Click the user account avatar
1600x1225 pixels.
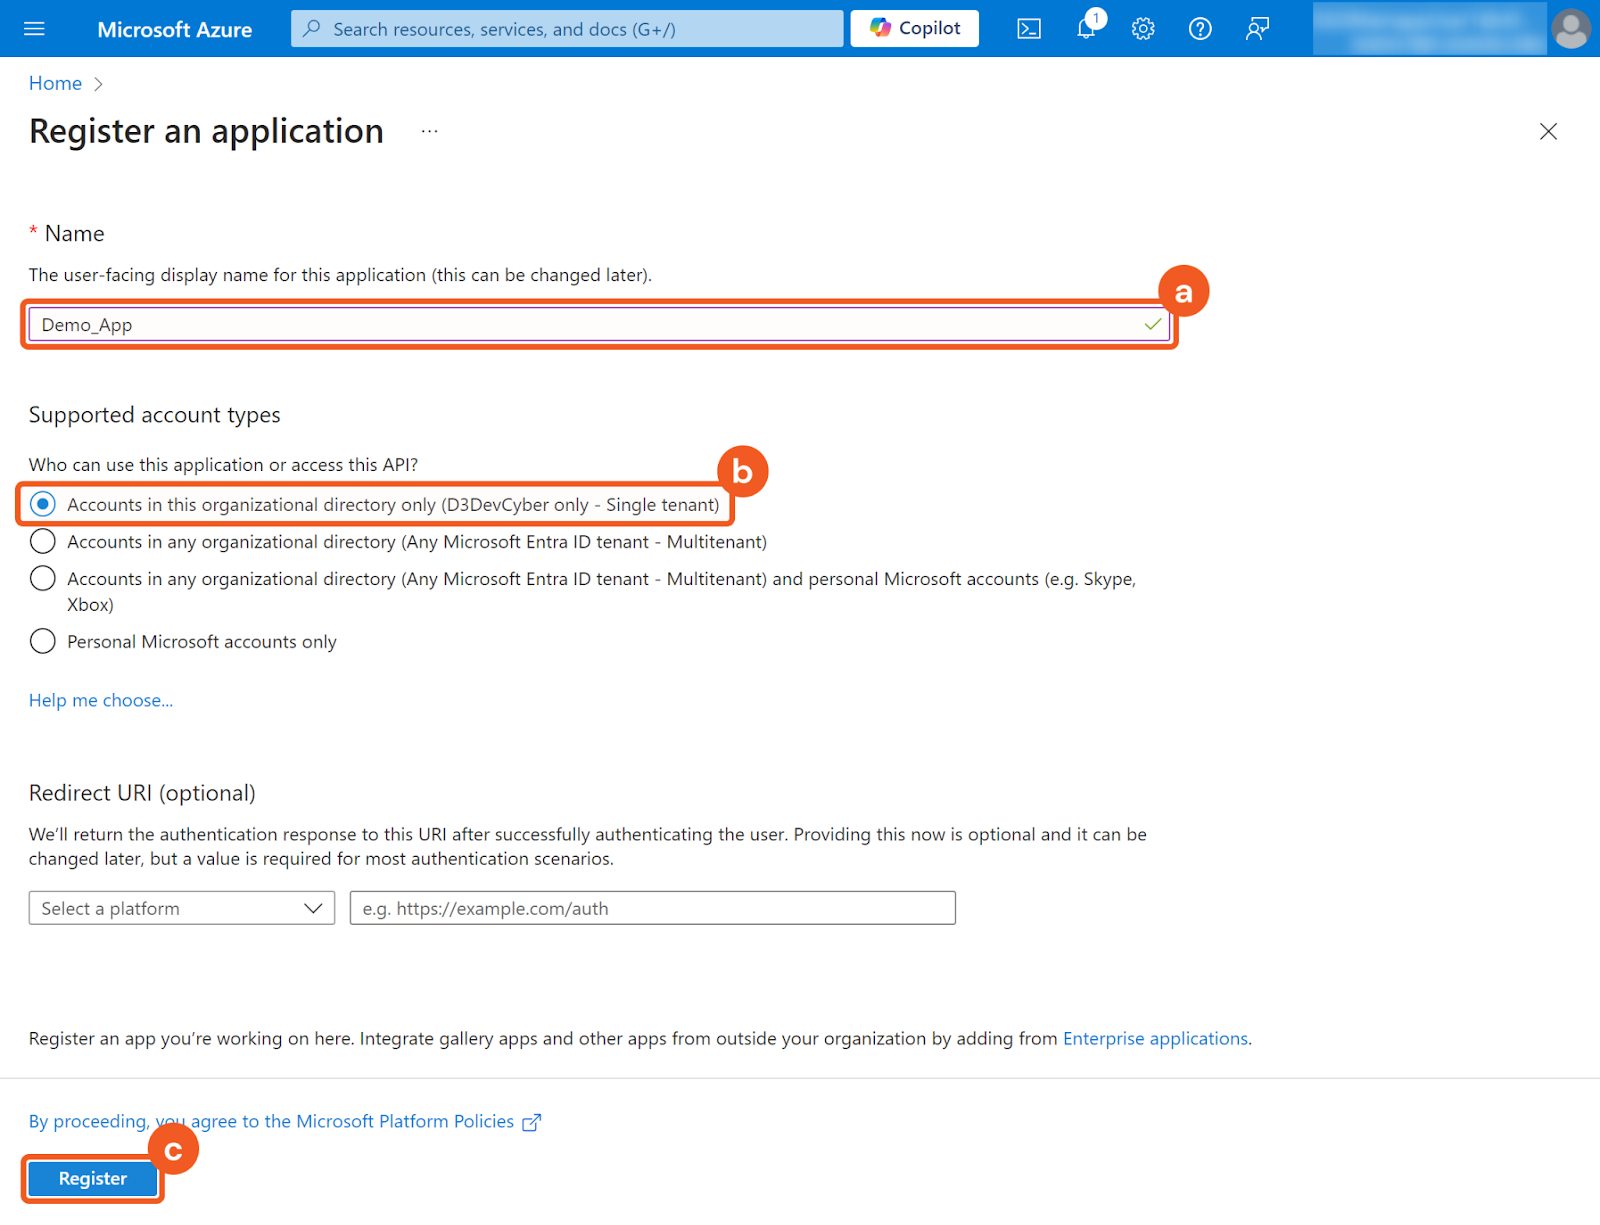tap(1570, 29)
